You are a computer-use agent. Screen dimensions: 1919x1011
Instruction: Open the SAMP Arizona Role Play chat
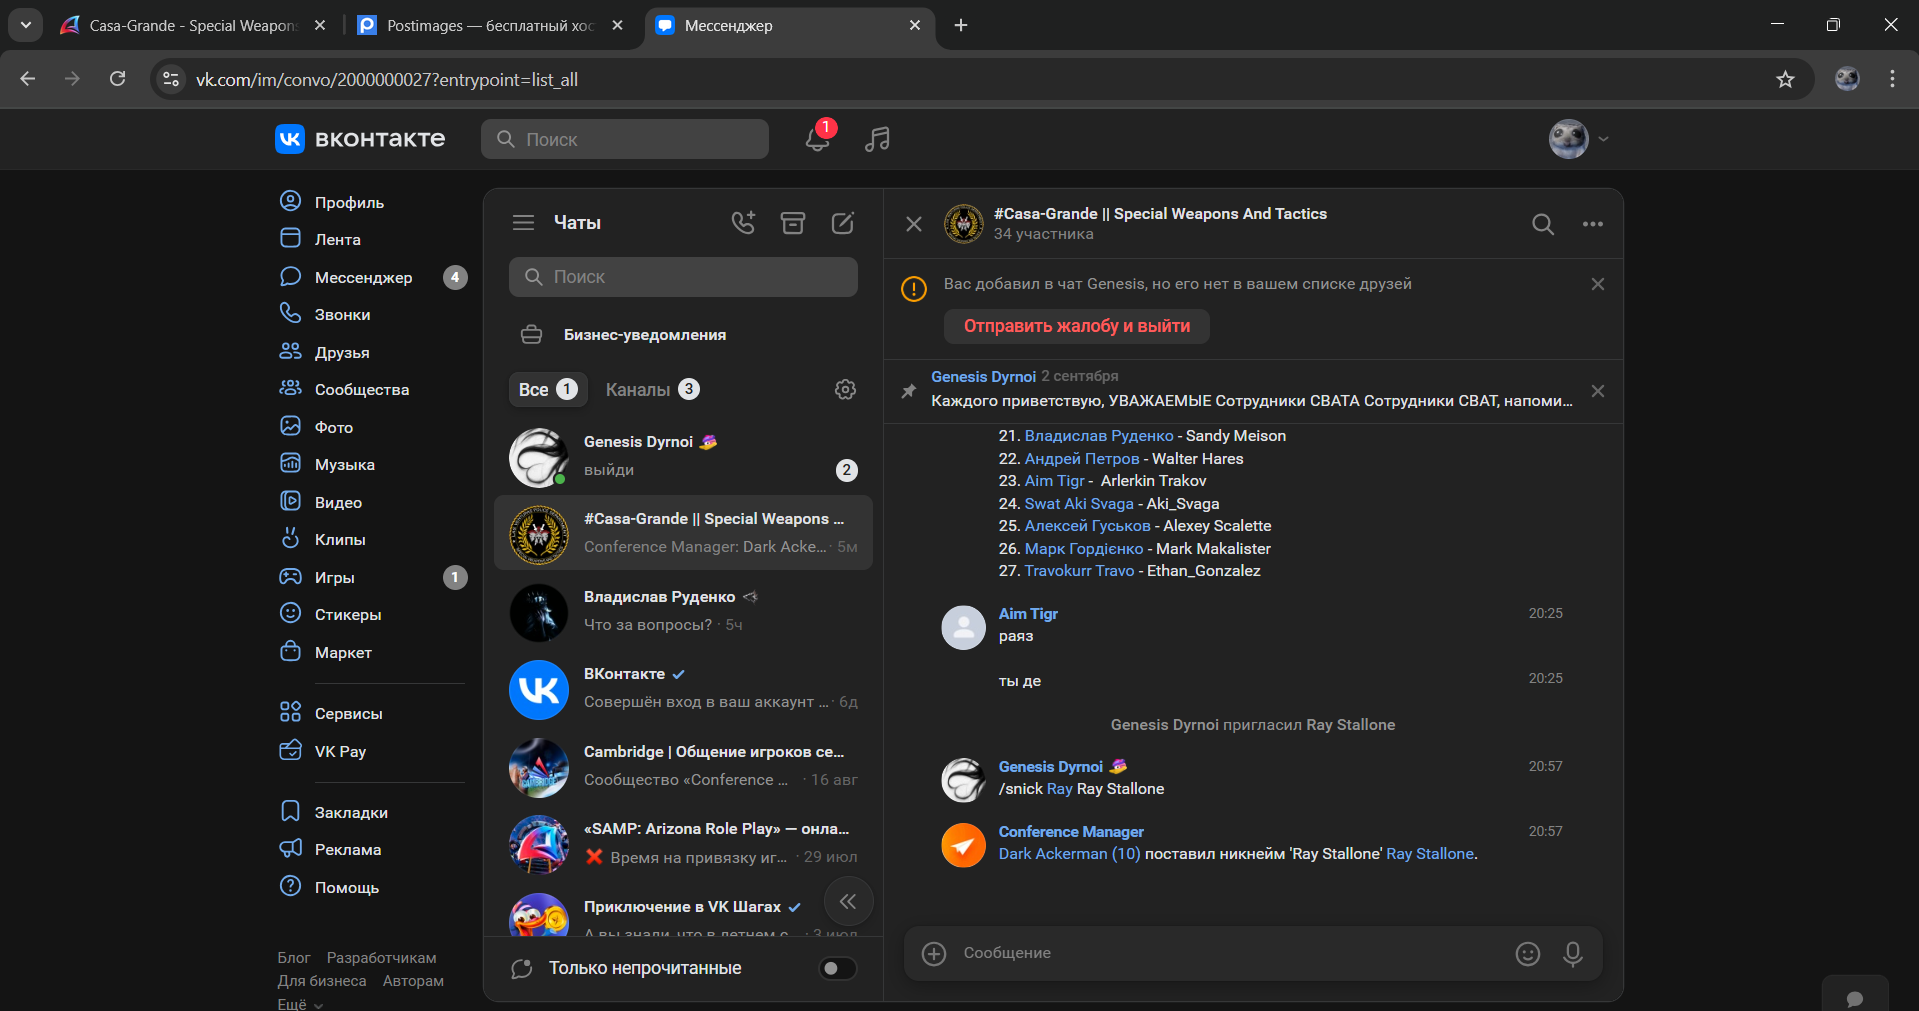(683, 843)
